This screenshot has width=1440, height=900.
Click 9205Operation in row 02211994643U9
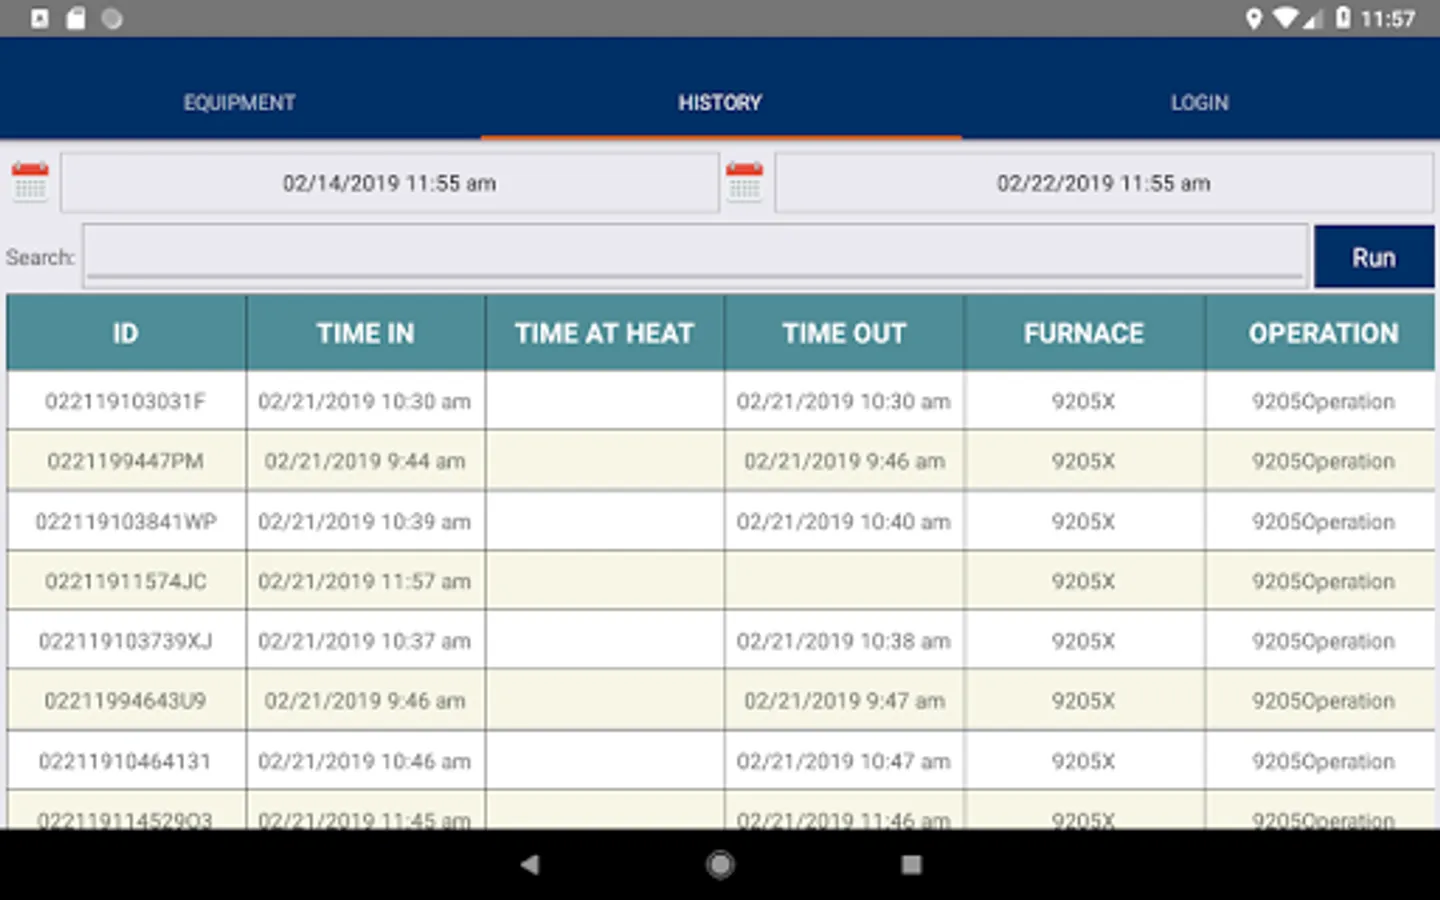(1323, 701)
